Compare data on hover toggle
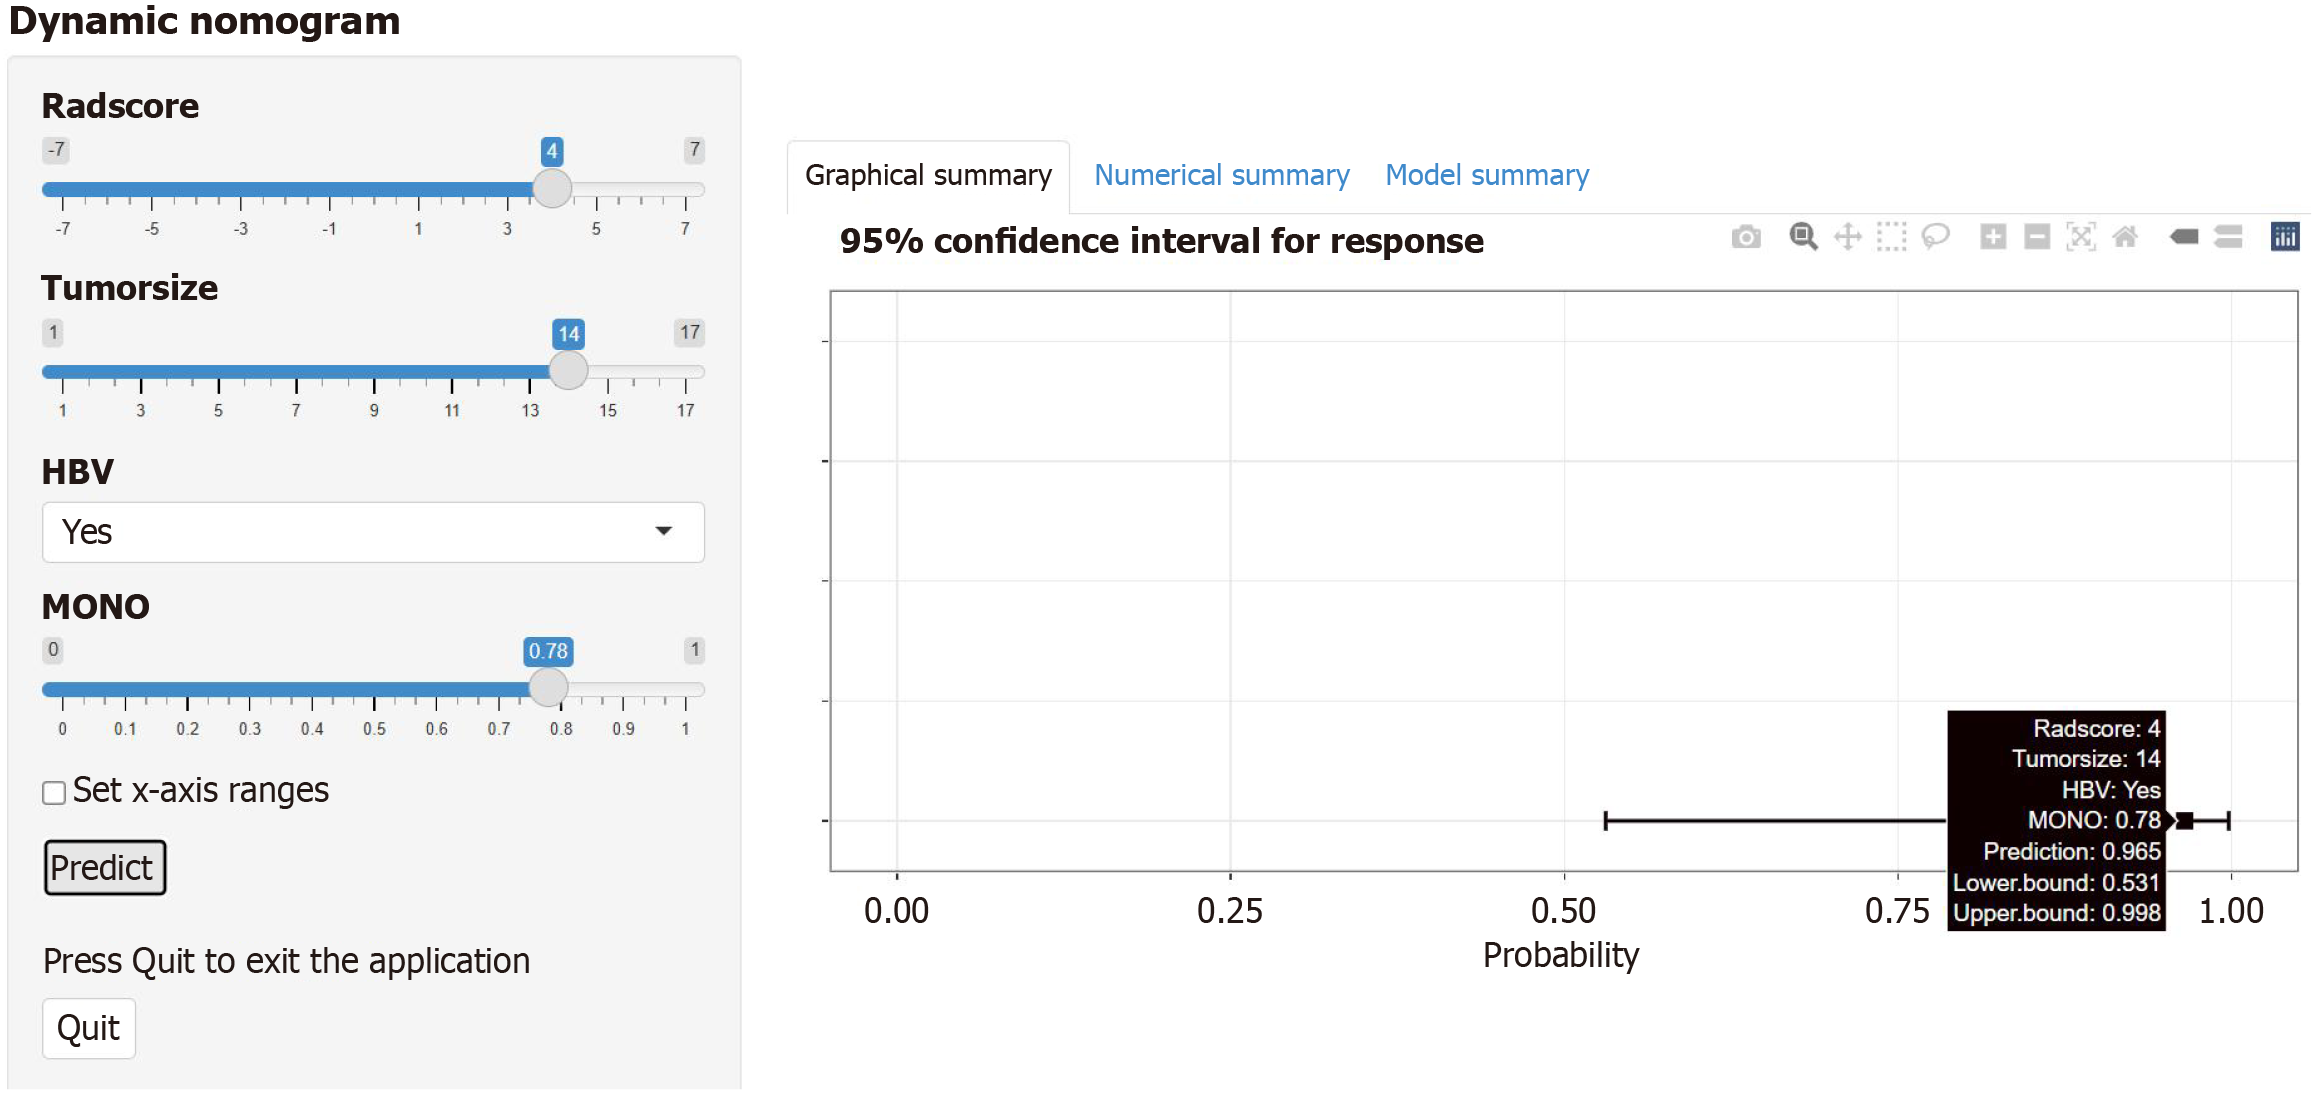This screenshot has height=1094, width=2314. pyautogui.click(x=2228, y=237)
